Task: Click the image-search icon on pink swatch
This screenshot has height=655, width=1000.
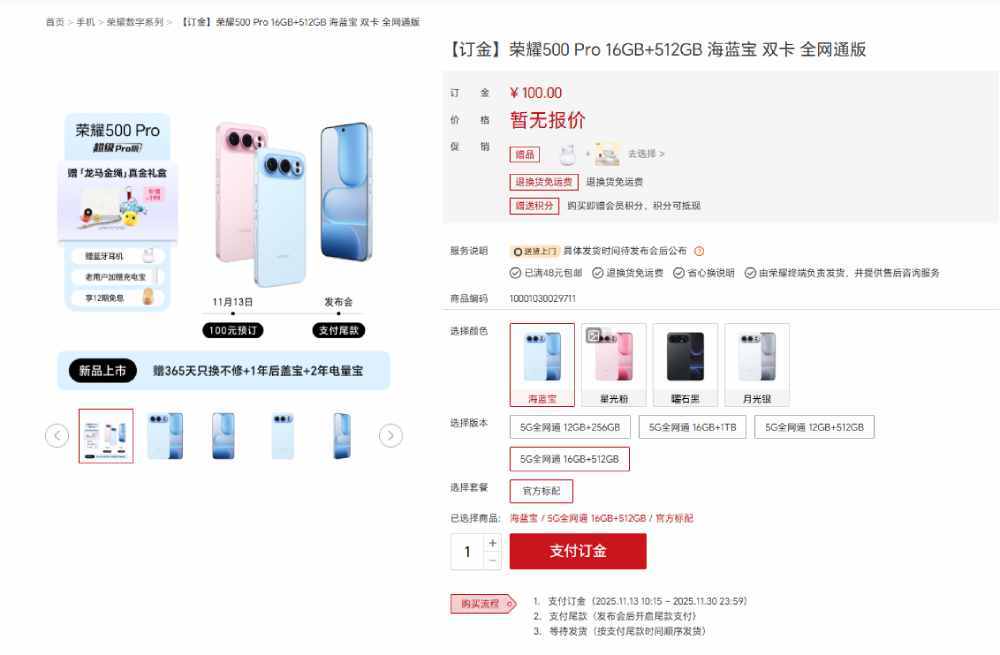Action: point(594,335)
